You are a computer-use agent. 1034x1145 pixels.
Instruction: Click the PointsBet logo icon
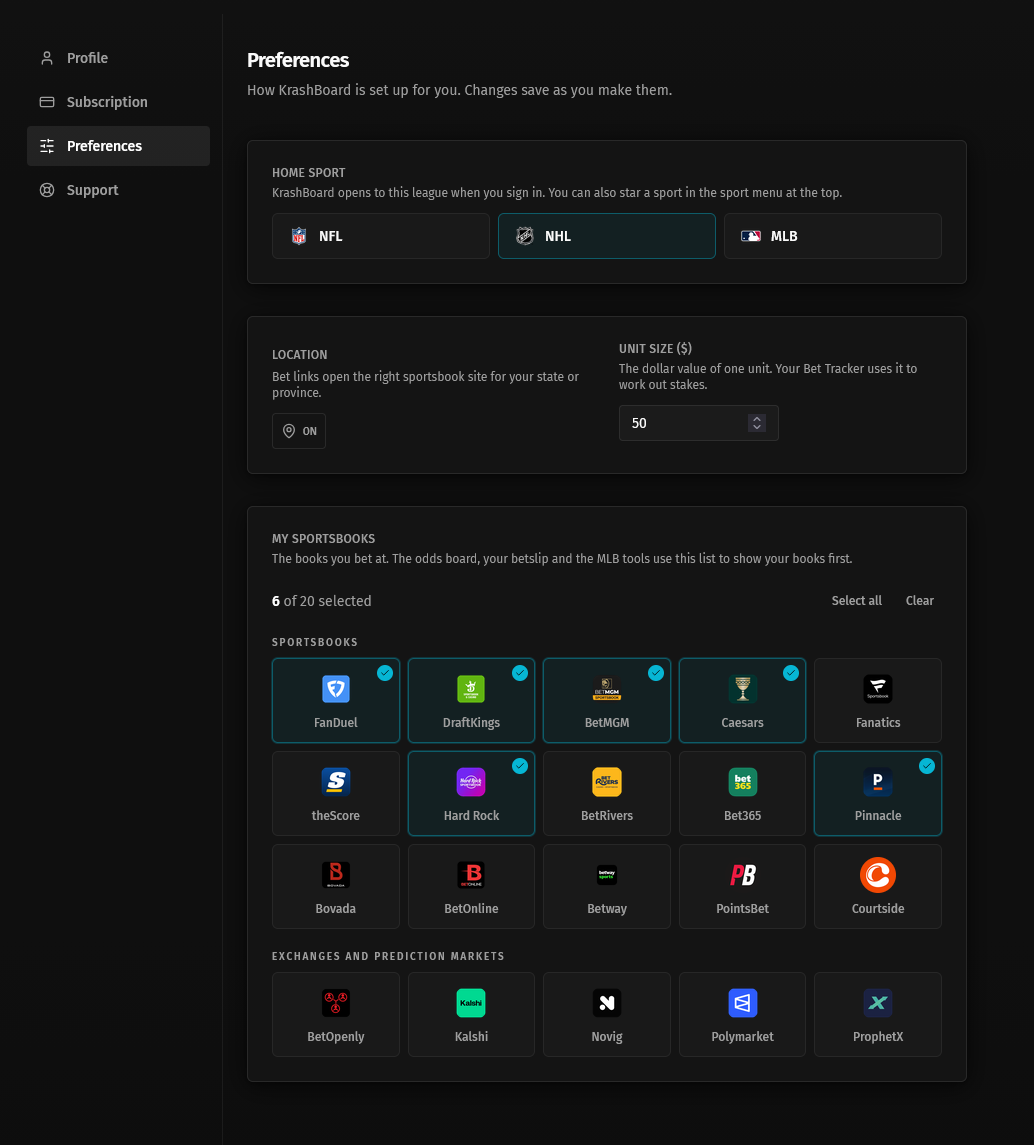click(743, 875)
